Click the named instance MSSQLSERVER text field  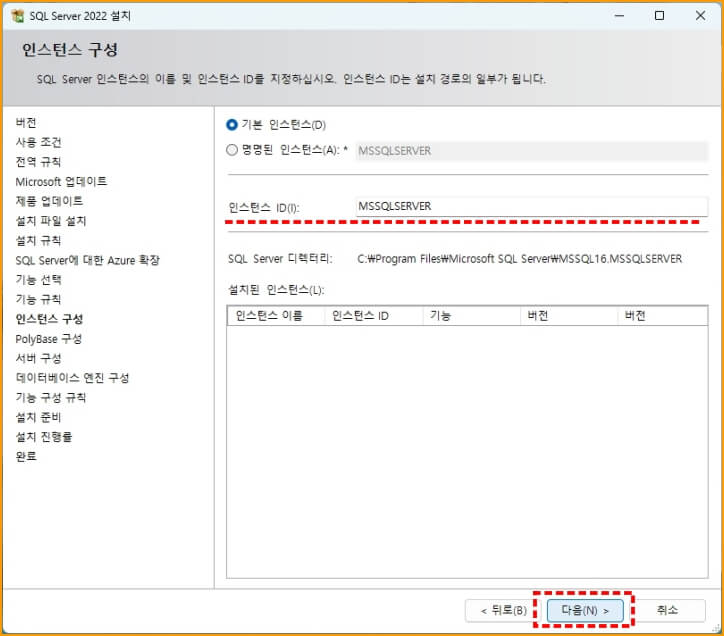(x=531, y=151)
